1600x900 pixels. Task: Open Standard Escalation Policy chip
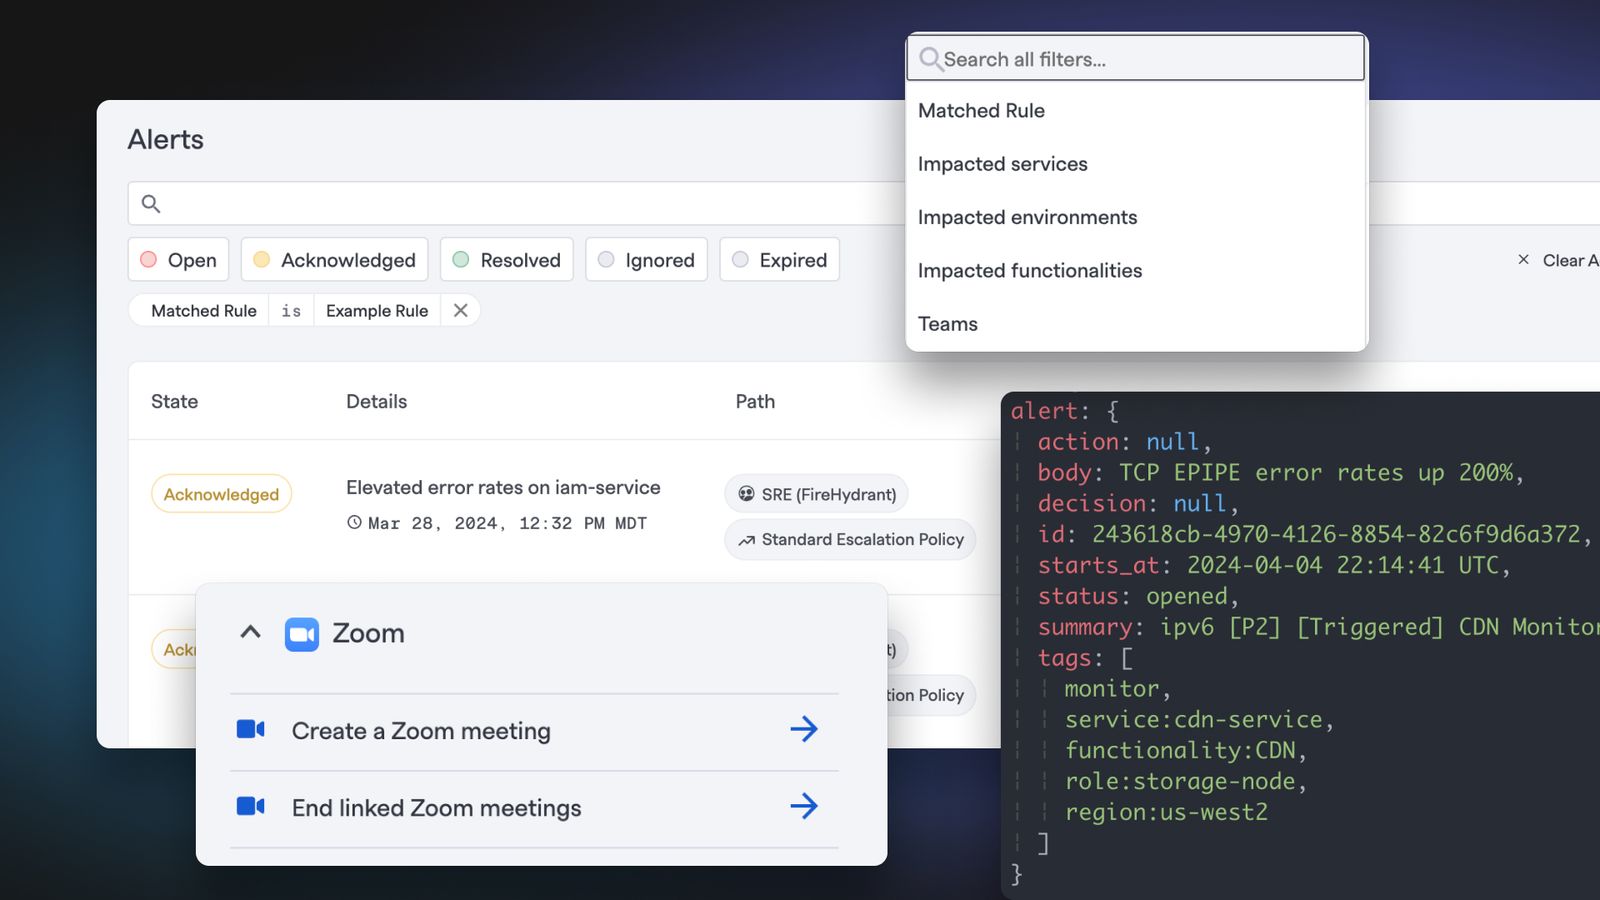pyautogui.click(x=850, y=539)
